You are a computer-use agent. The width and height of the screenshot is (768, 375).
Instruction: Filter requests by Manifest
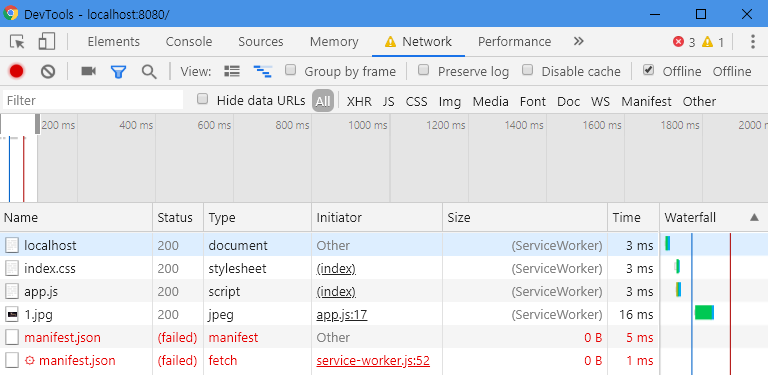(x=647, y=102)
